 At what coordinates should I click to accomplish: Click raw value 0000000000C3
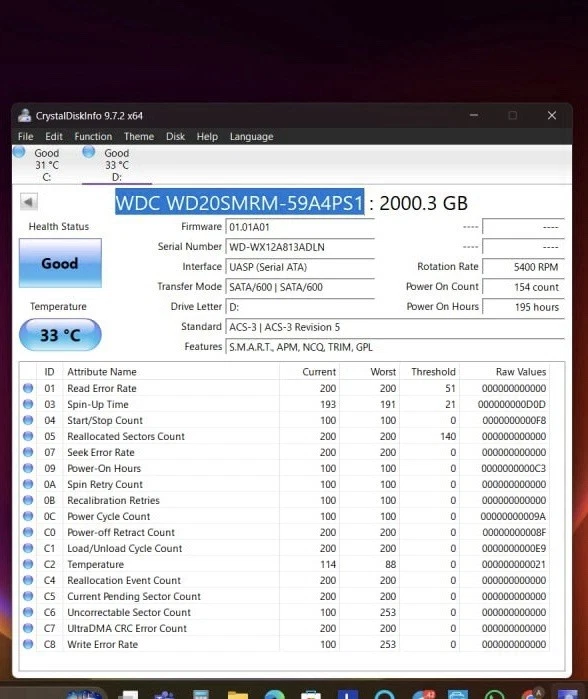(x=513, y=469)
